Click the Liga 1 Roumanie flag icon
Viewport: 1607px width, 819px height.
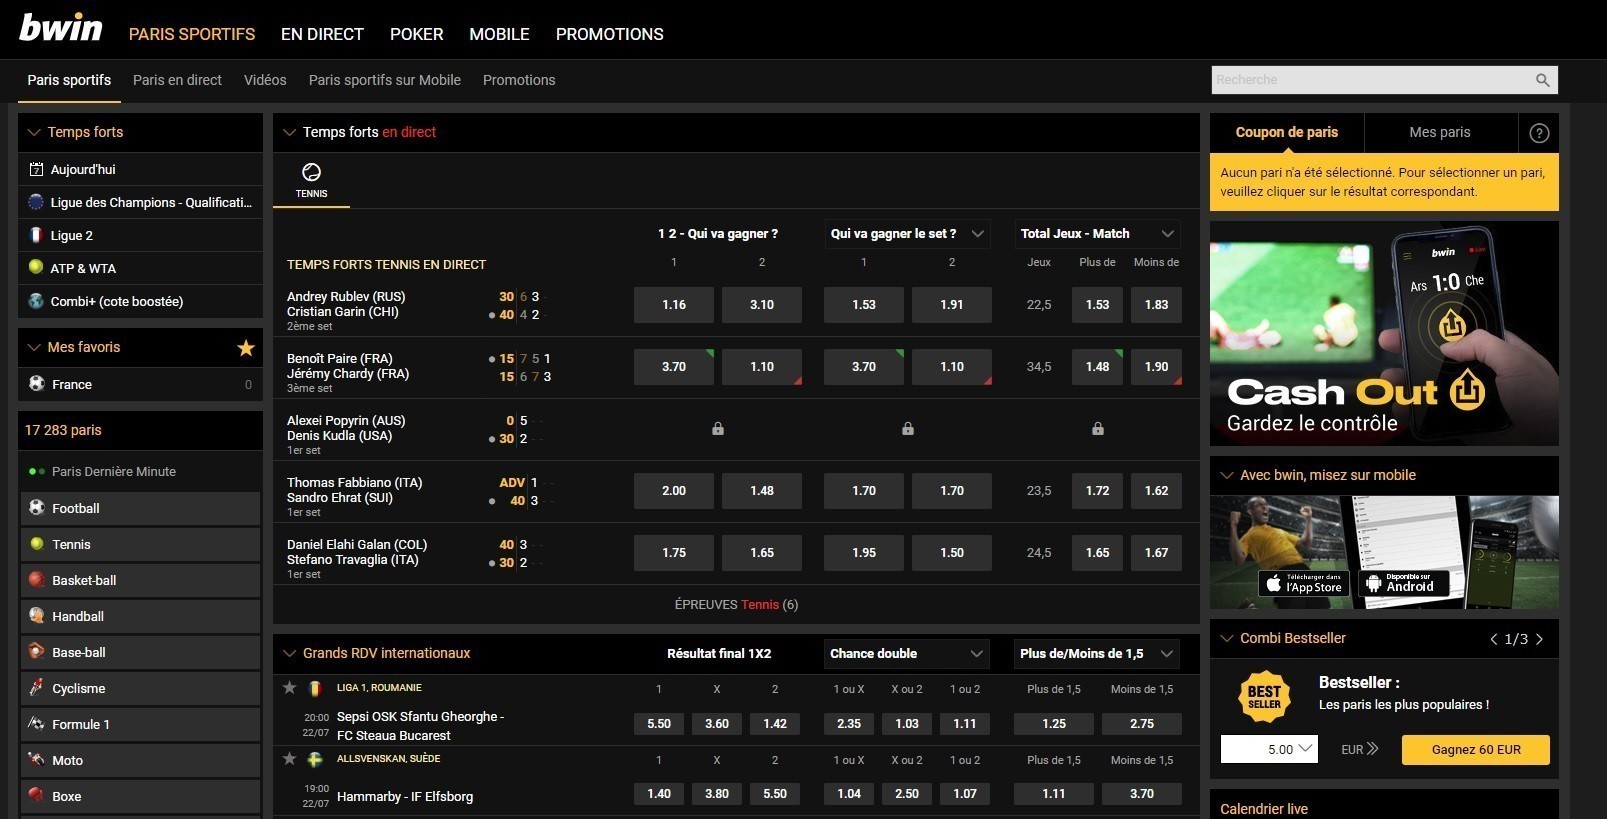click(315, 688)
